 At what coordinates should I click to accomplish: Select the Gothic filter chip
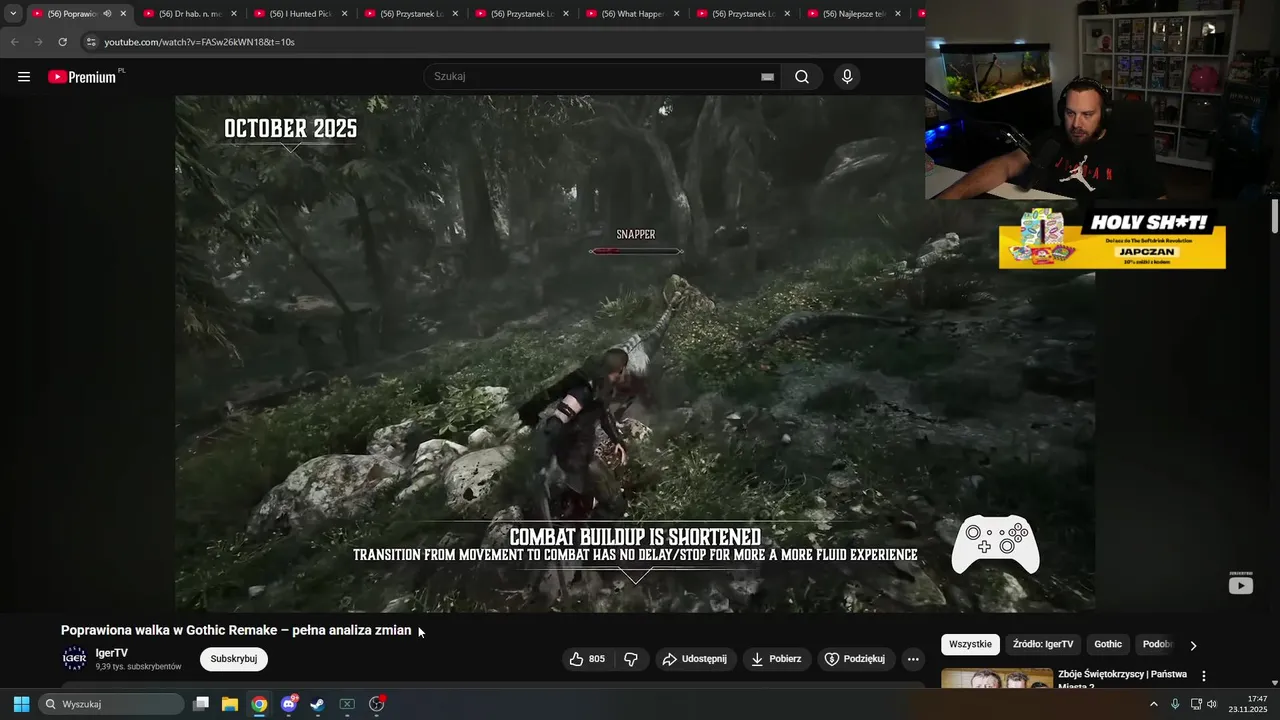pyautogui.click(x=1108, y=645)
